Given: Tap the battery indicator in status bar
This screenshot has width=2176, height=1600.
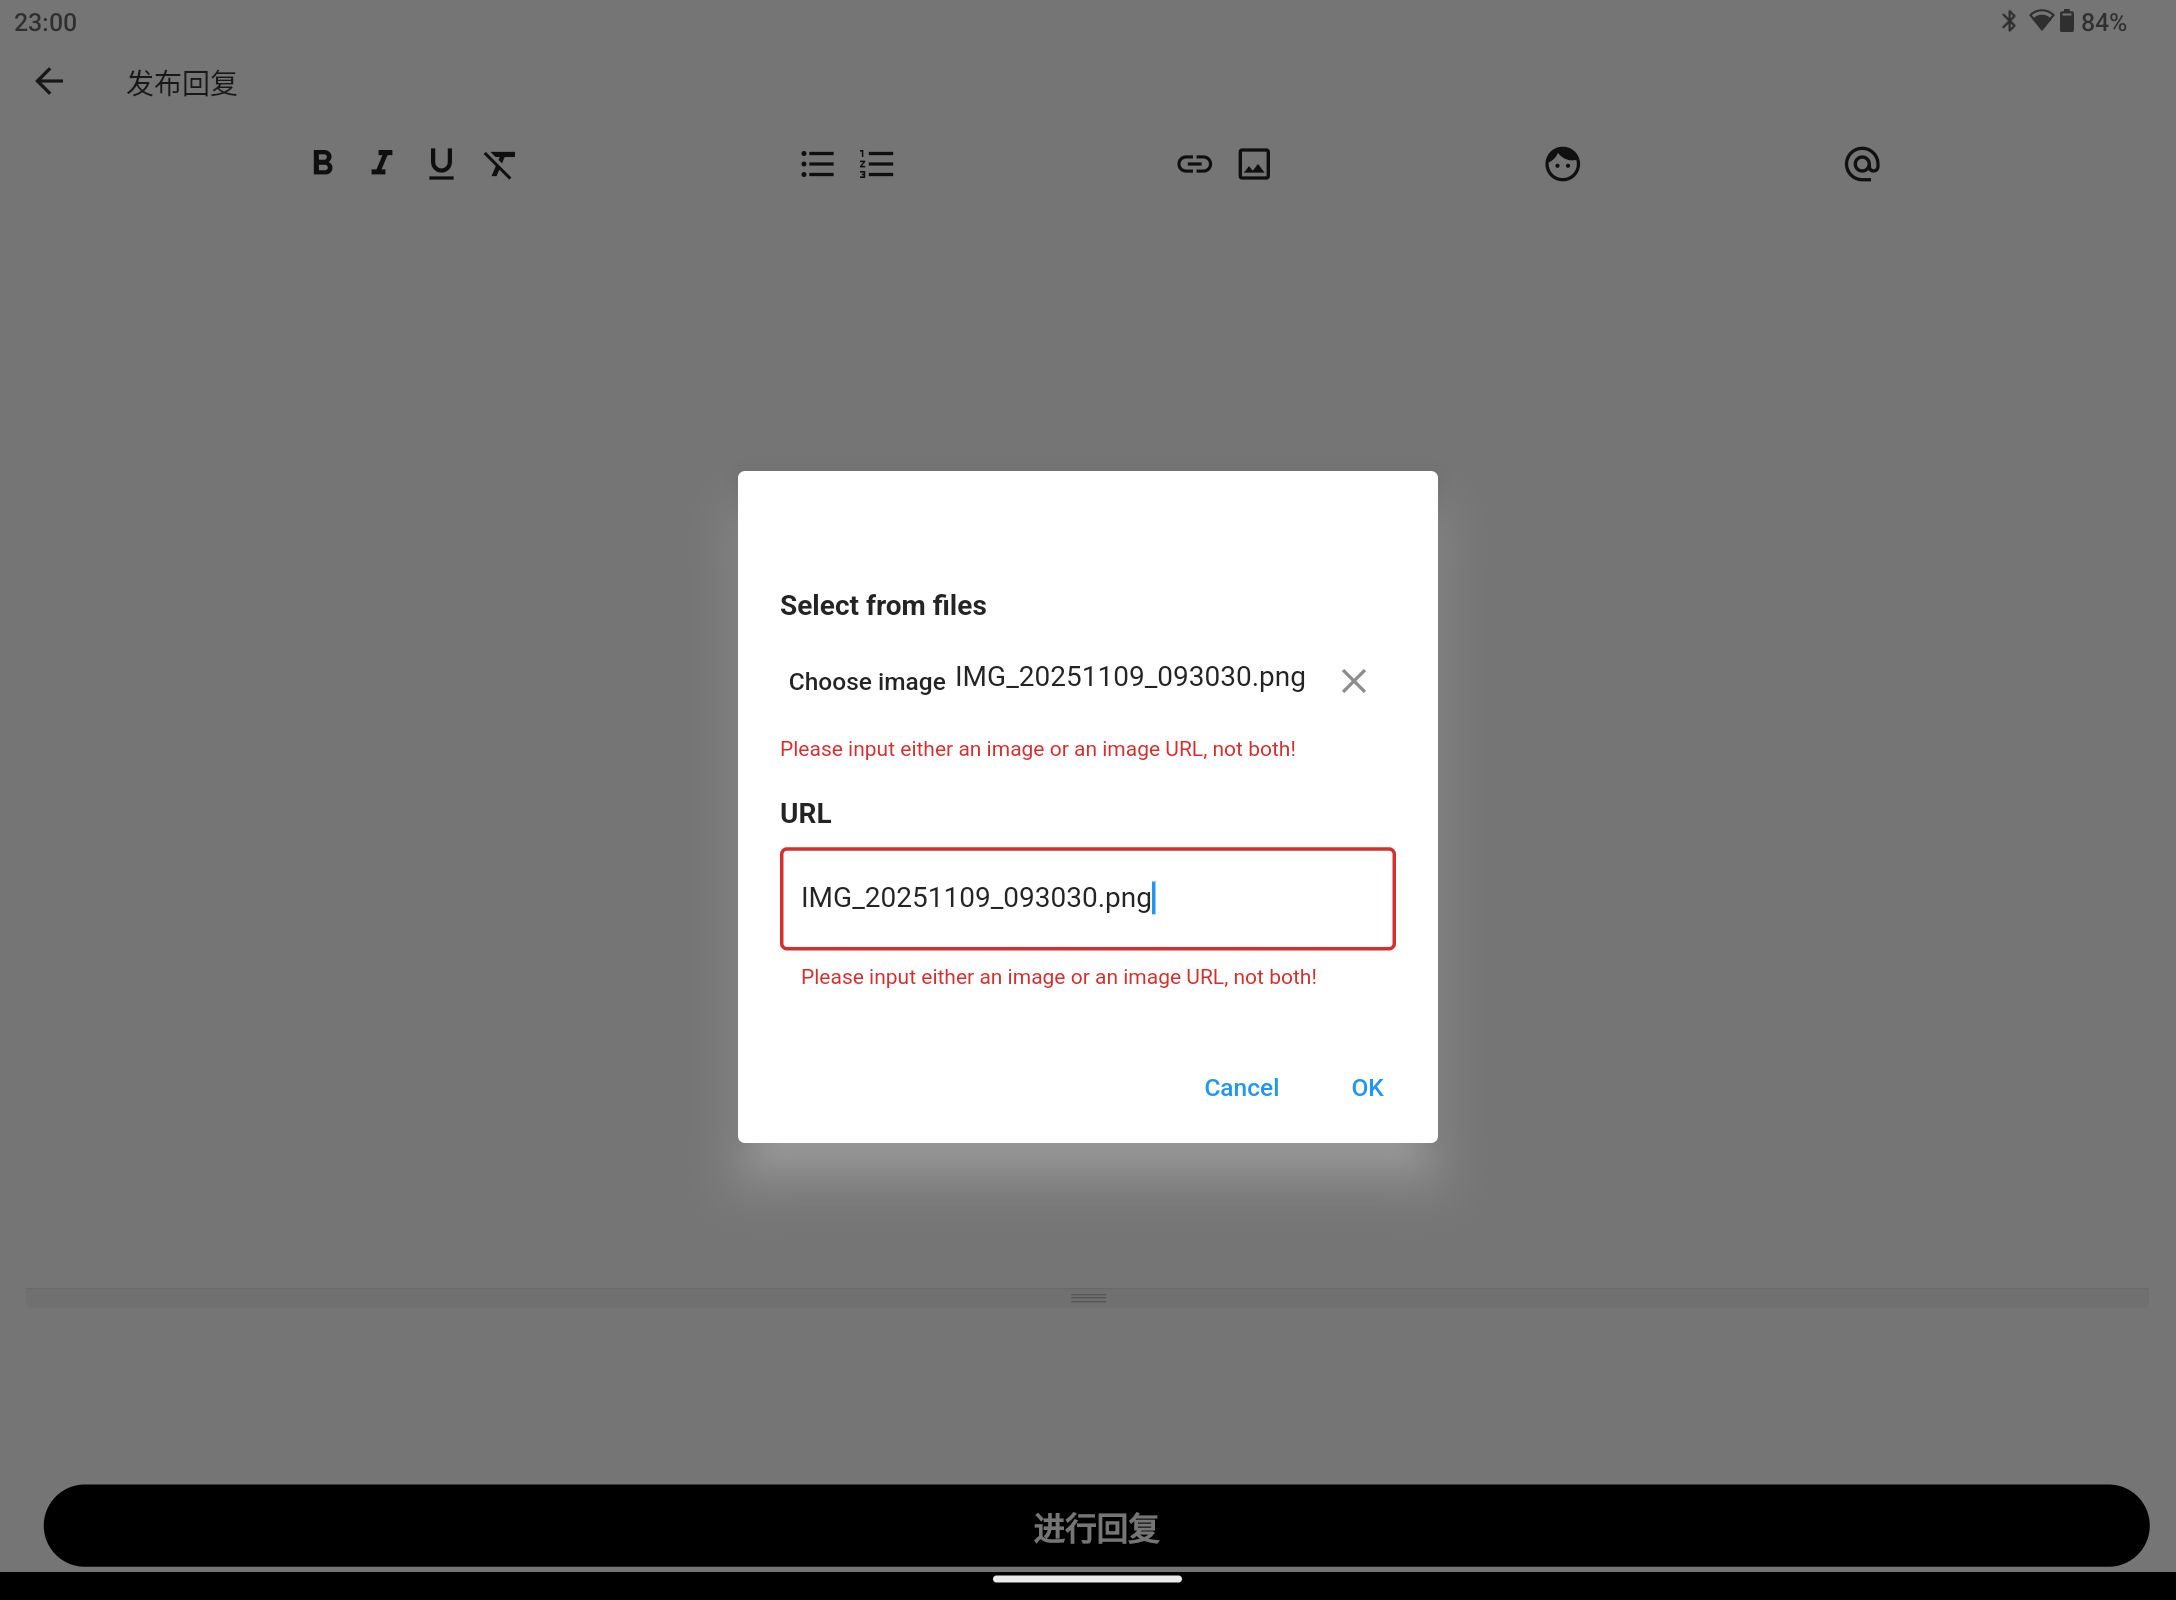Looking at the screenshot, I should (2066, 21).
